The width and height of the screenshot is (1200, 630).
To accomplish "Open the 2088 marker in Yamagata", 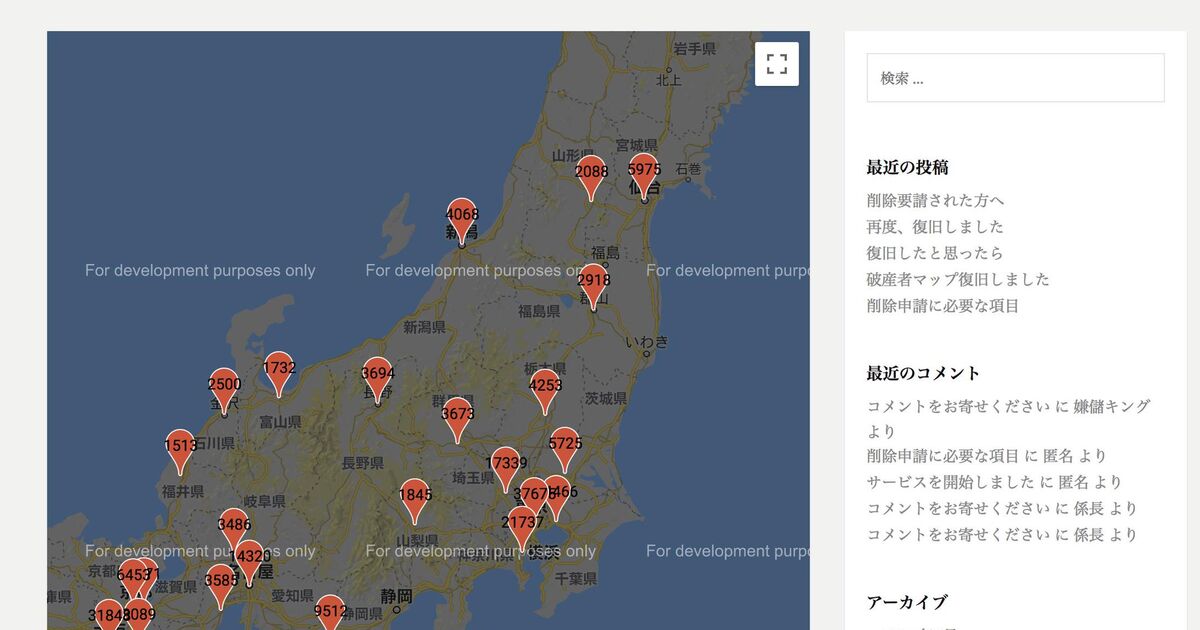I will 591,176.
